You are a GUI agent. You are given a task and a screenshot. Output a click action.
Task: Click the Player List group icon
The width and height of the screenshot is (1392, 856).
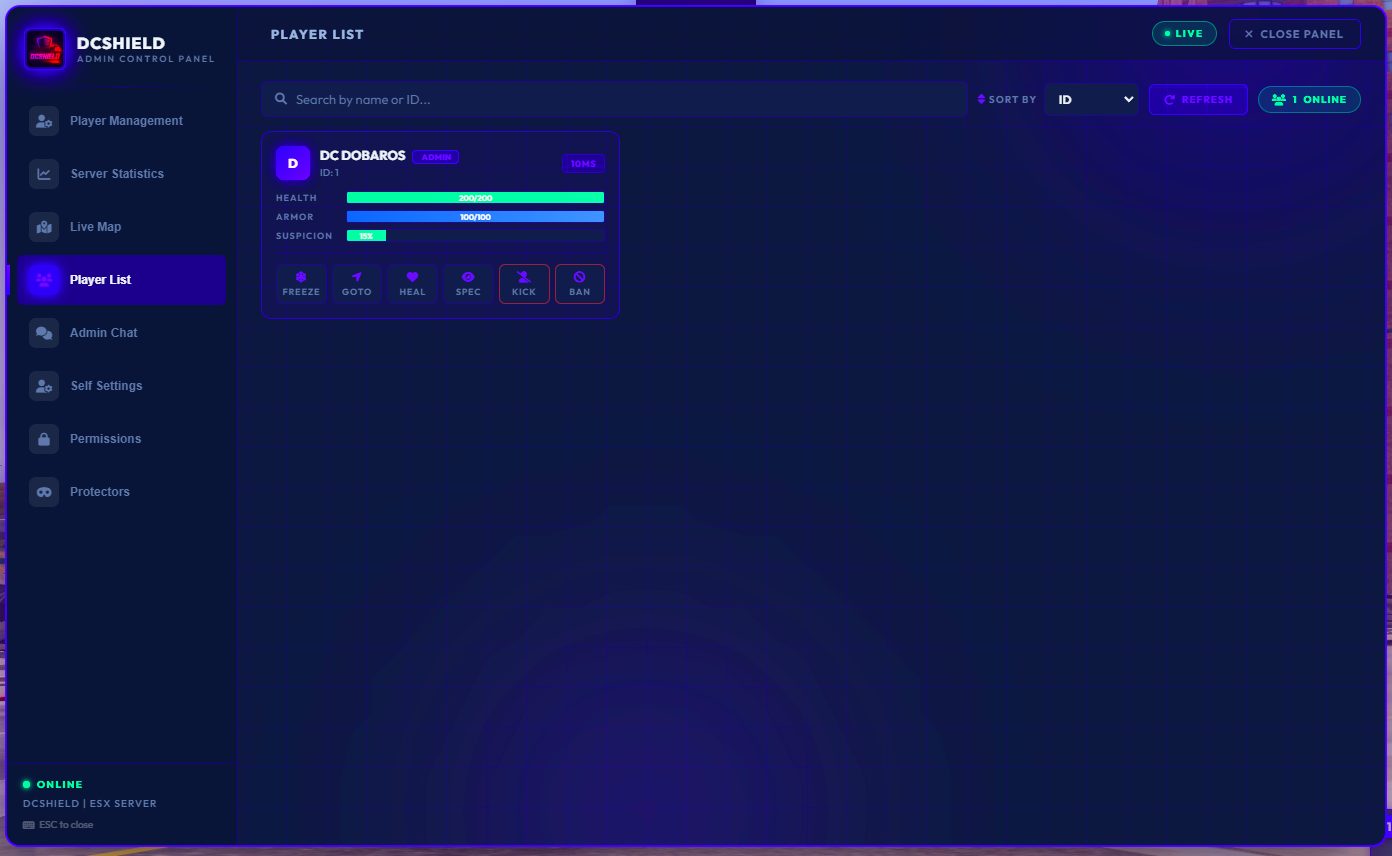coord(44,280)
